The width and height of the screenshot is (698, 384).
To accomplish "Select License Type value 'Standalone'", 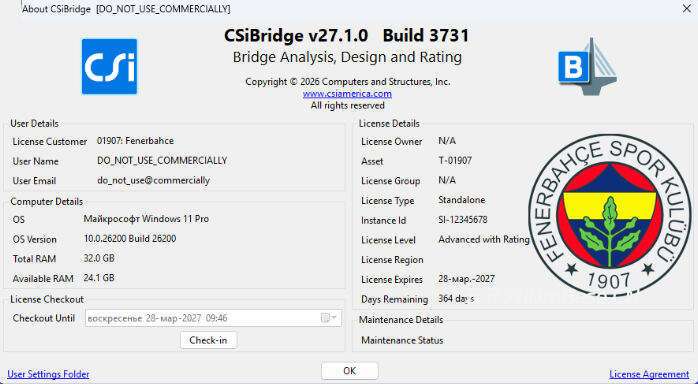I will point(462,200).
